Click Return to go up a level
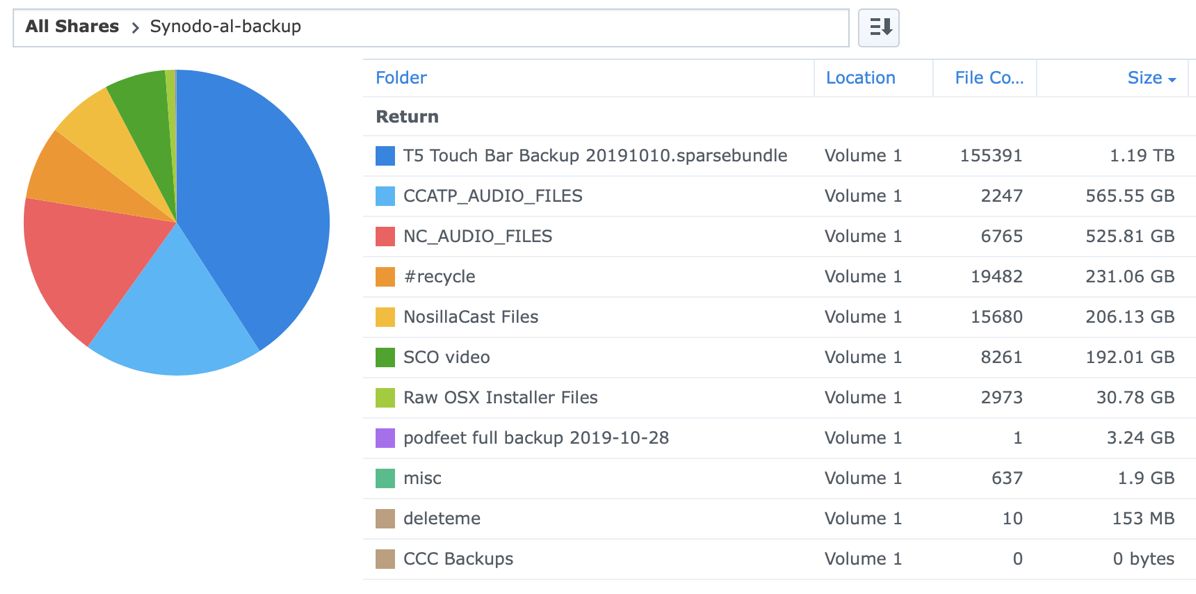The width and height of the screenshot is (1196, 594). pyautogui.click(x=407, y=117)
